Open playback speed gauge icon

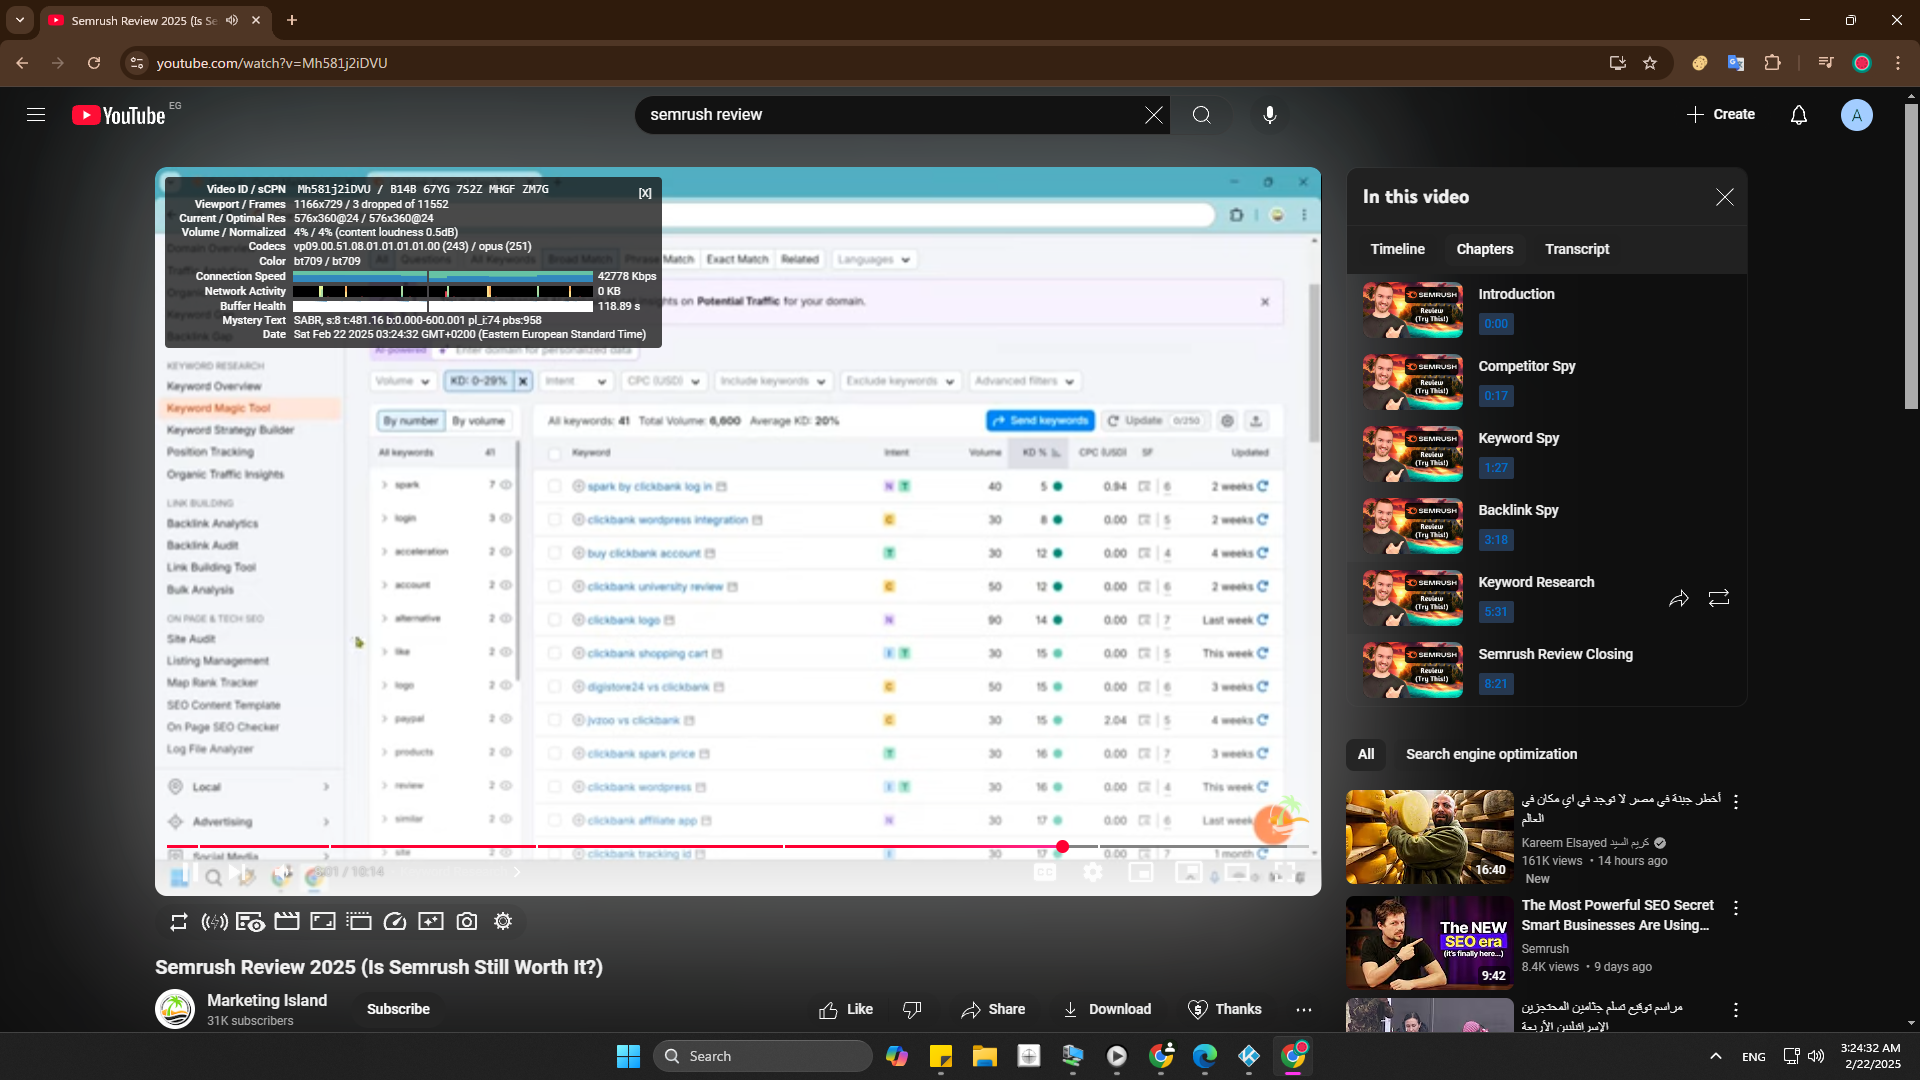pyautogui.click(x=395, y=922)
